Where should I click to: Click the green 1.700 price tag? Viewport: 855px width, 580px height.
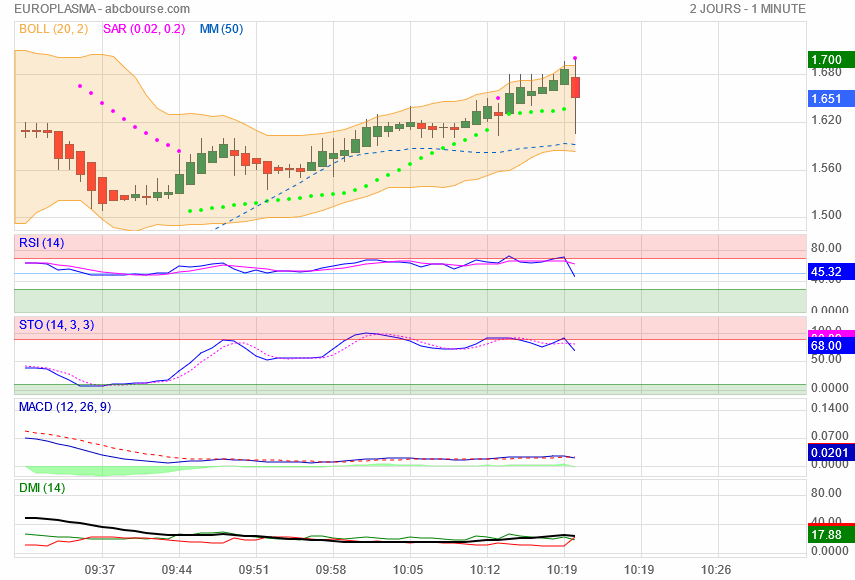831,59
